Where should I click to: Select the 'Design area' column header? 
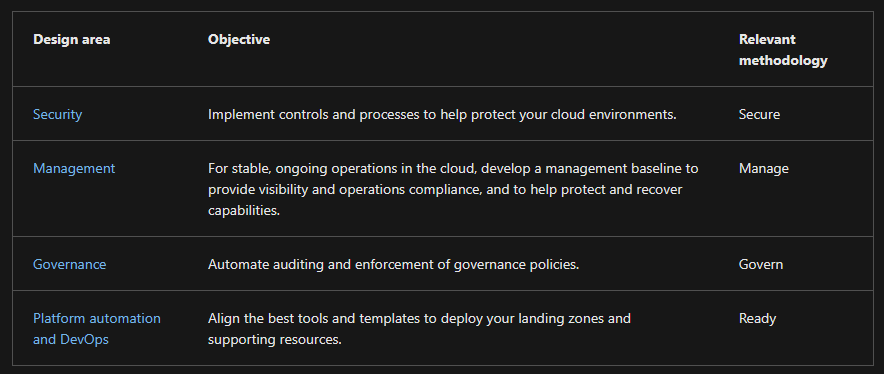coord(72,39)
